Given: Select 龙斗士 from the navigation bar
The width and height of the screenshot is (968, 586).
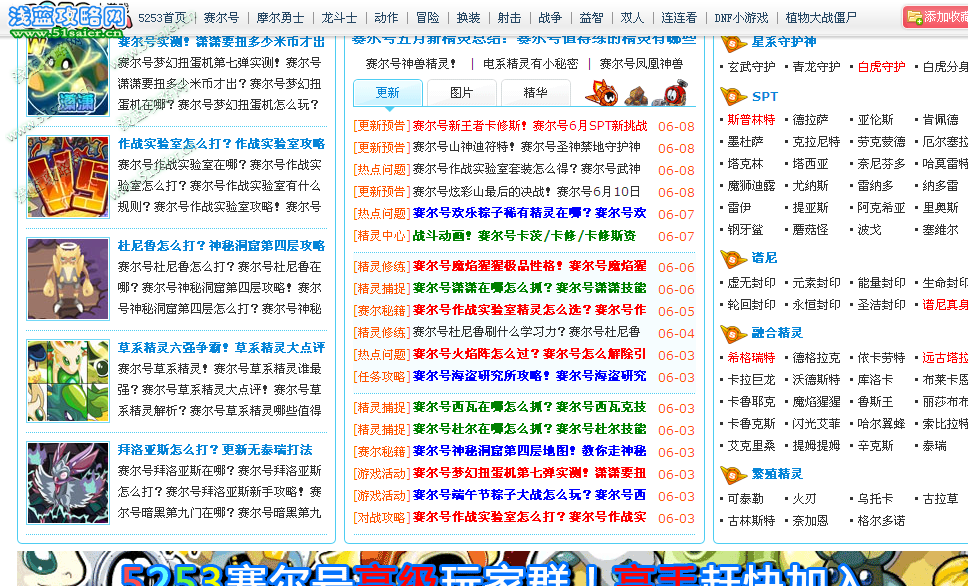Looking at the screenshot, I should coord(339,18).
